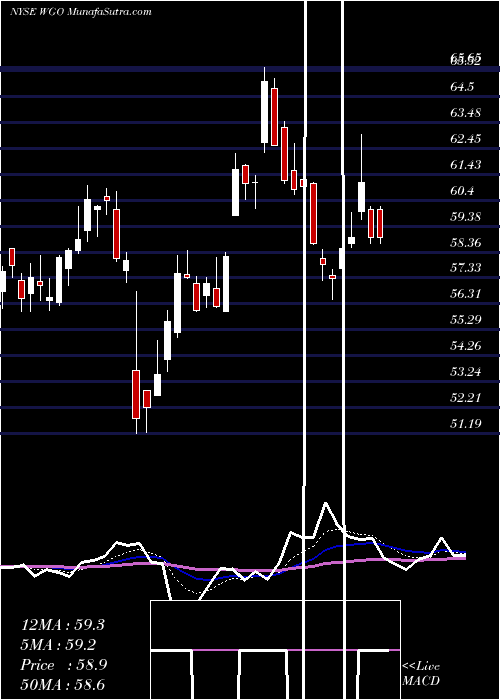Click the 63.48 price axis label
The image size is (500, 700).
tap(466, 112)
